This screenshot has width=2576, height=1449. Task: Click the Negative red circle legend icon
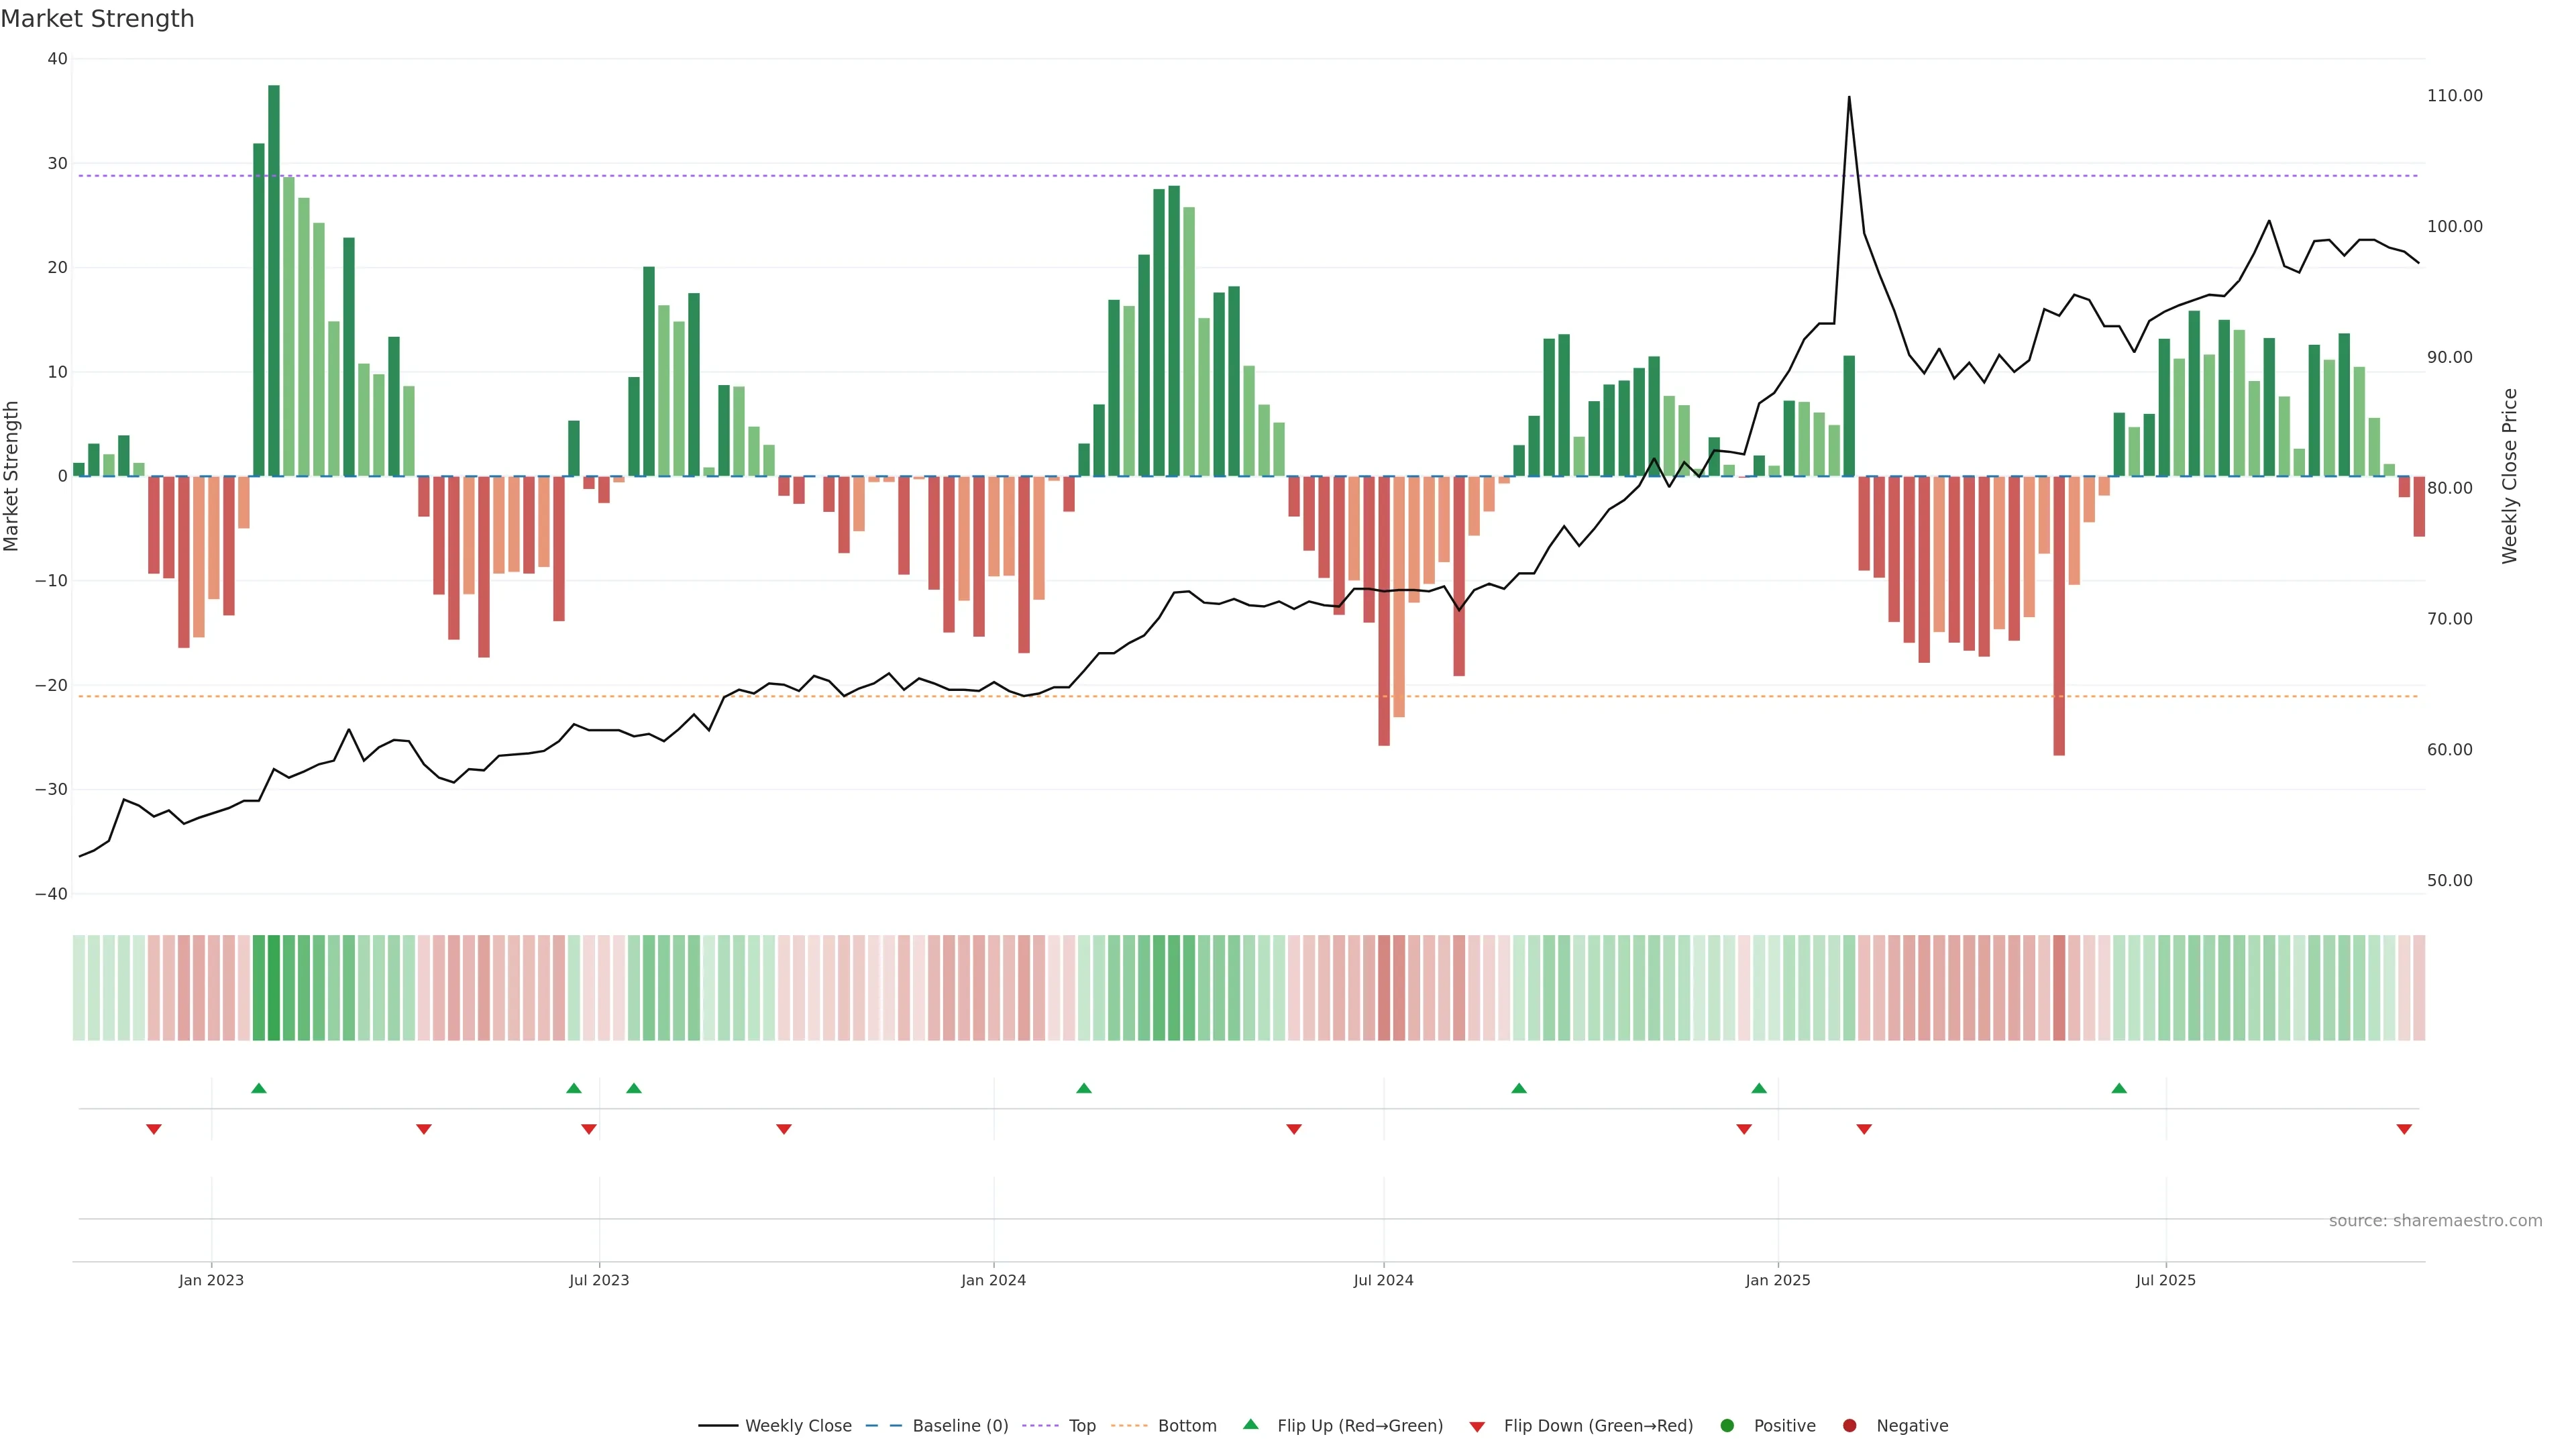click(x=1849, y=1425)
